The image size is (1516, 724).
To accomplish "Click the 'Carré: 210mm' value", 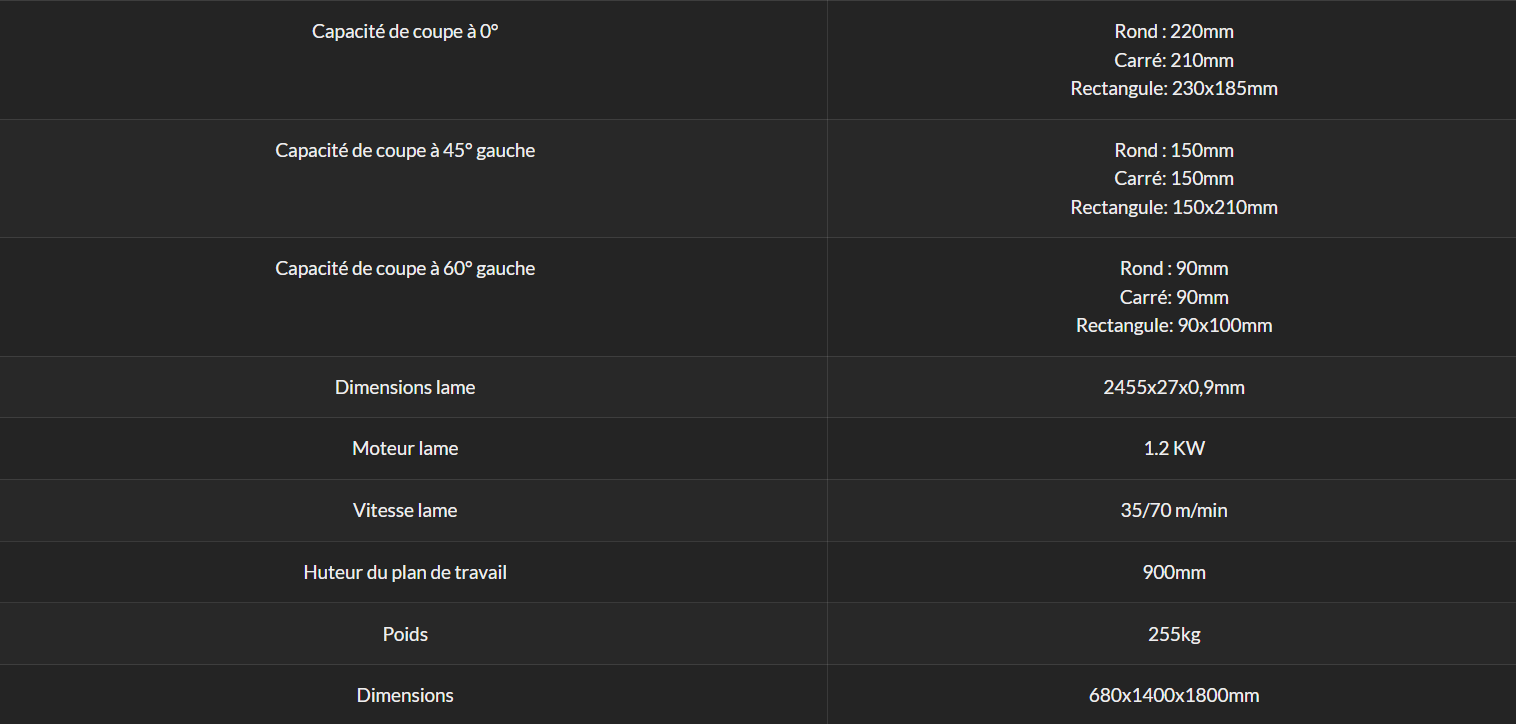I will coord(1174,60).
